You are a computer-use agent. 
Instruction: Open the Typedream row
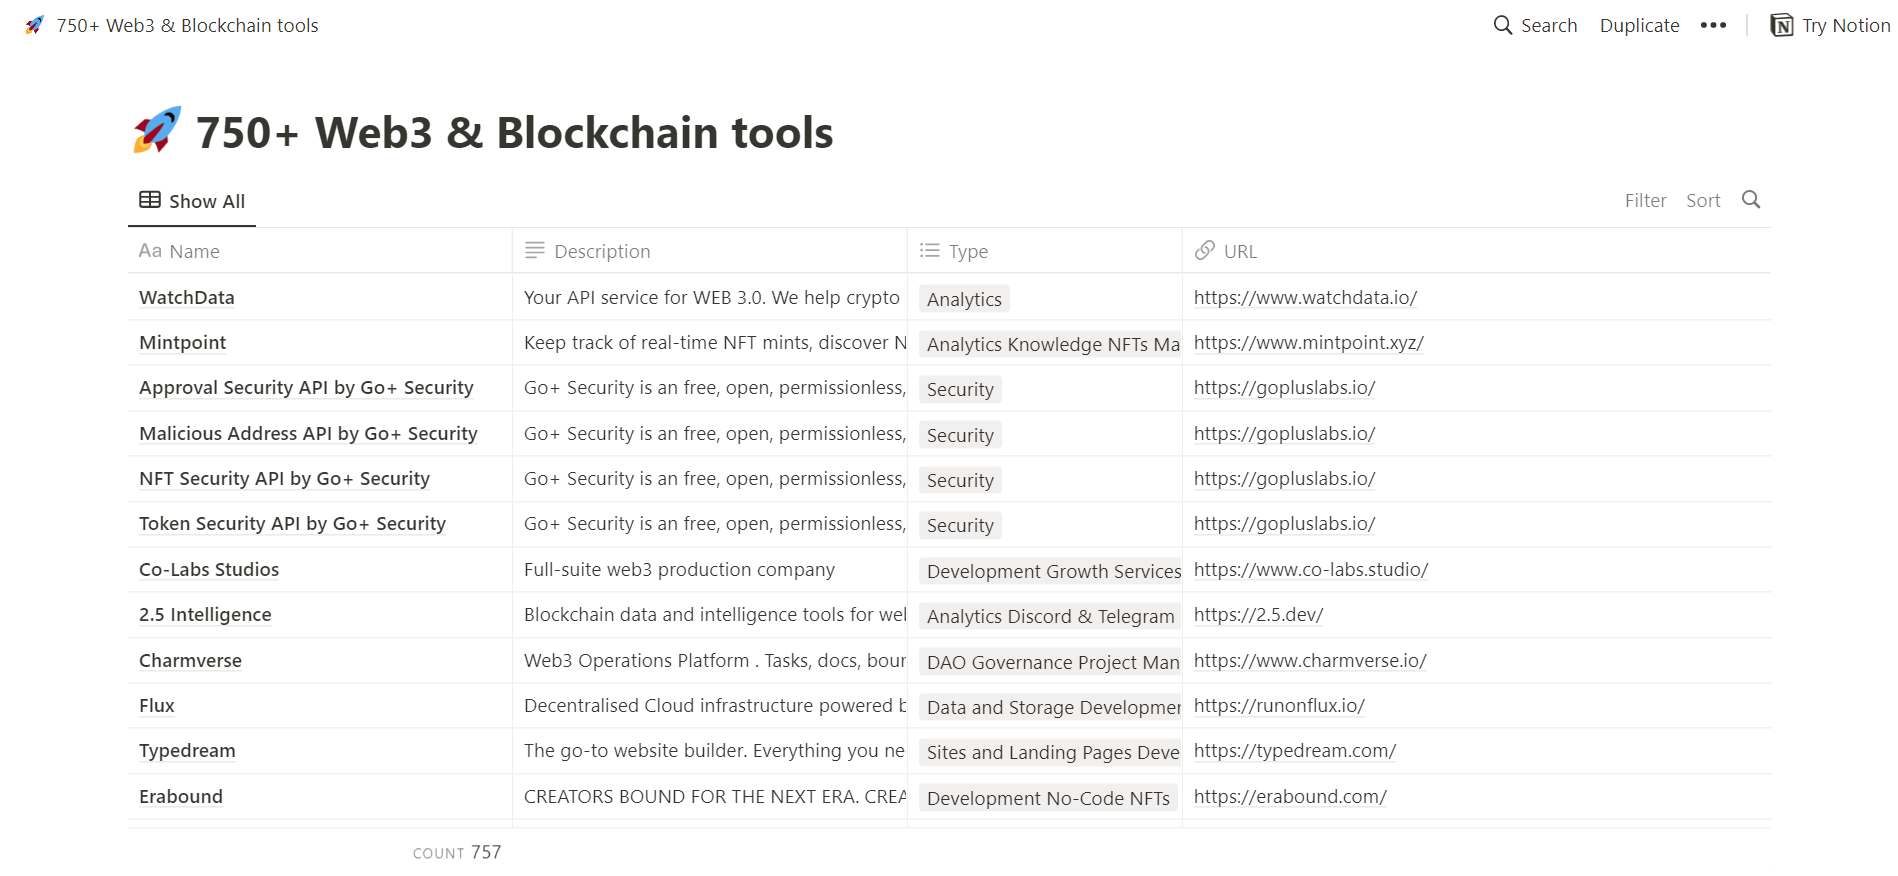pos(187,751)
